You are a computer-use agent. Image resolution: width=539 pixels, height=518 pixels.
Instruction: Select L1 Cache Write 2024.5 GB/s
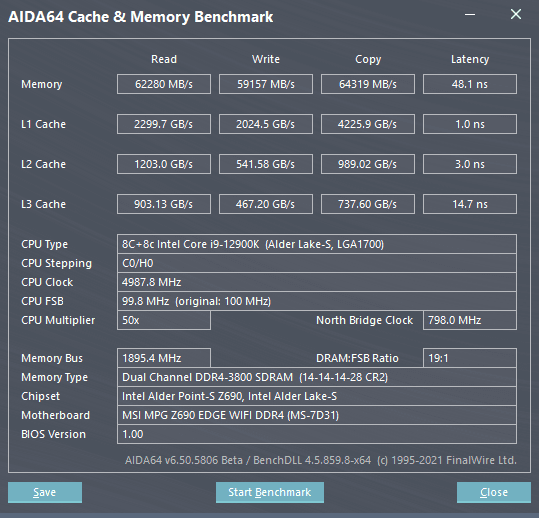click(x=266, y=124)
